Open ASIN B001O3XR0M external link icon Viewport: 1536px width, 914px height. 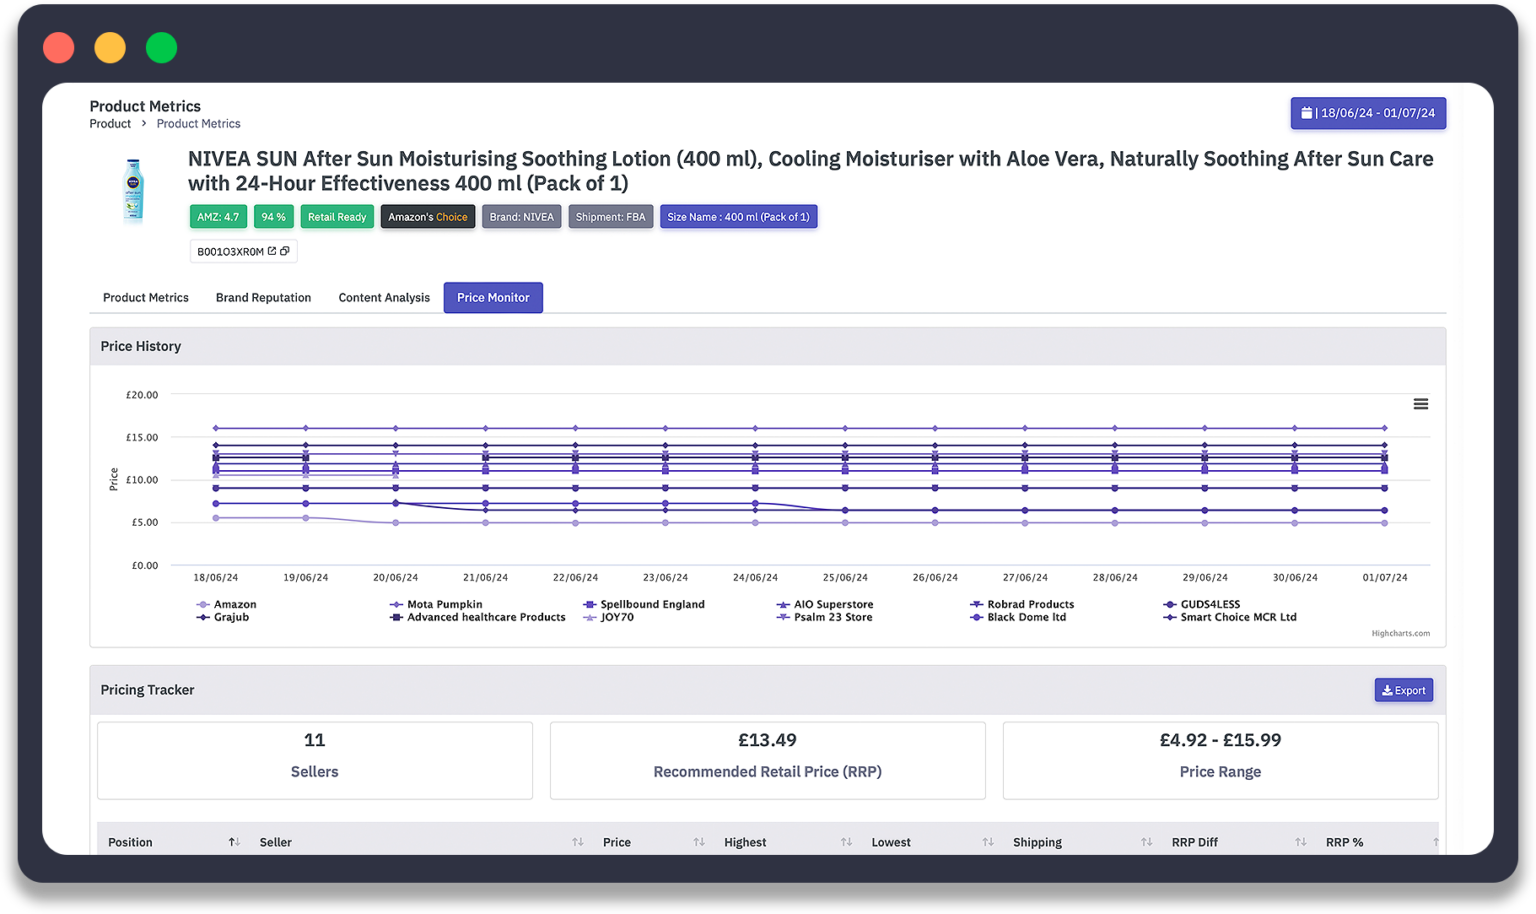(272, 251)
